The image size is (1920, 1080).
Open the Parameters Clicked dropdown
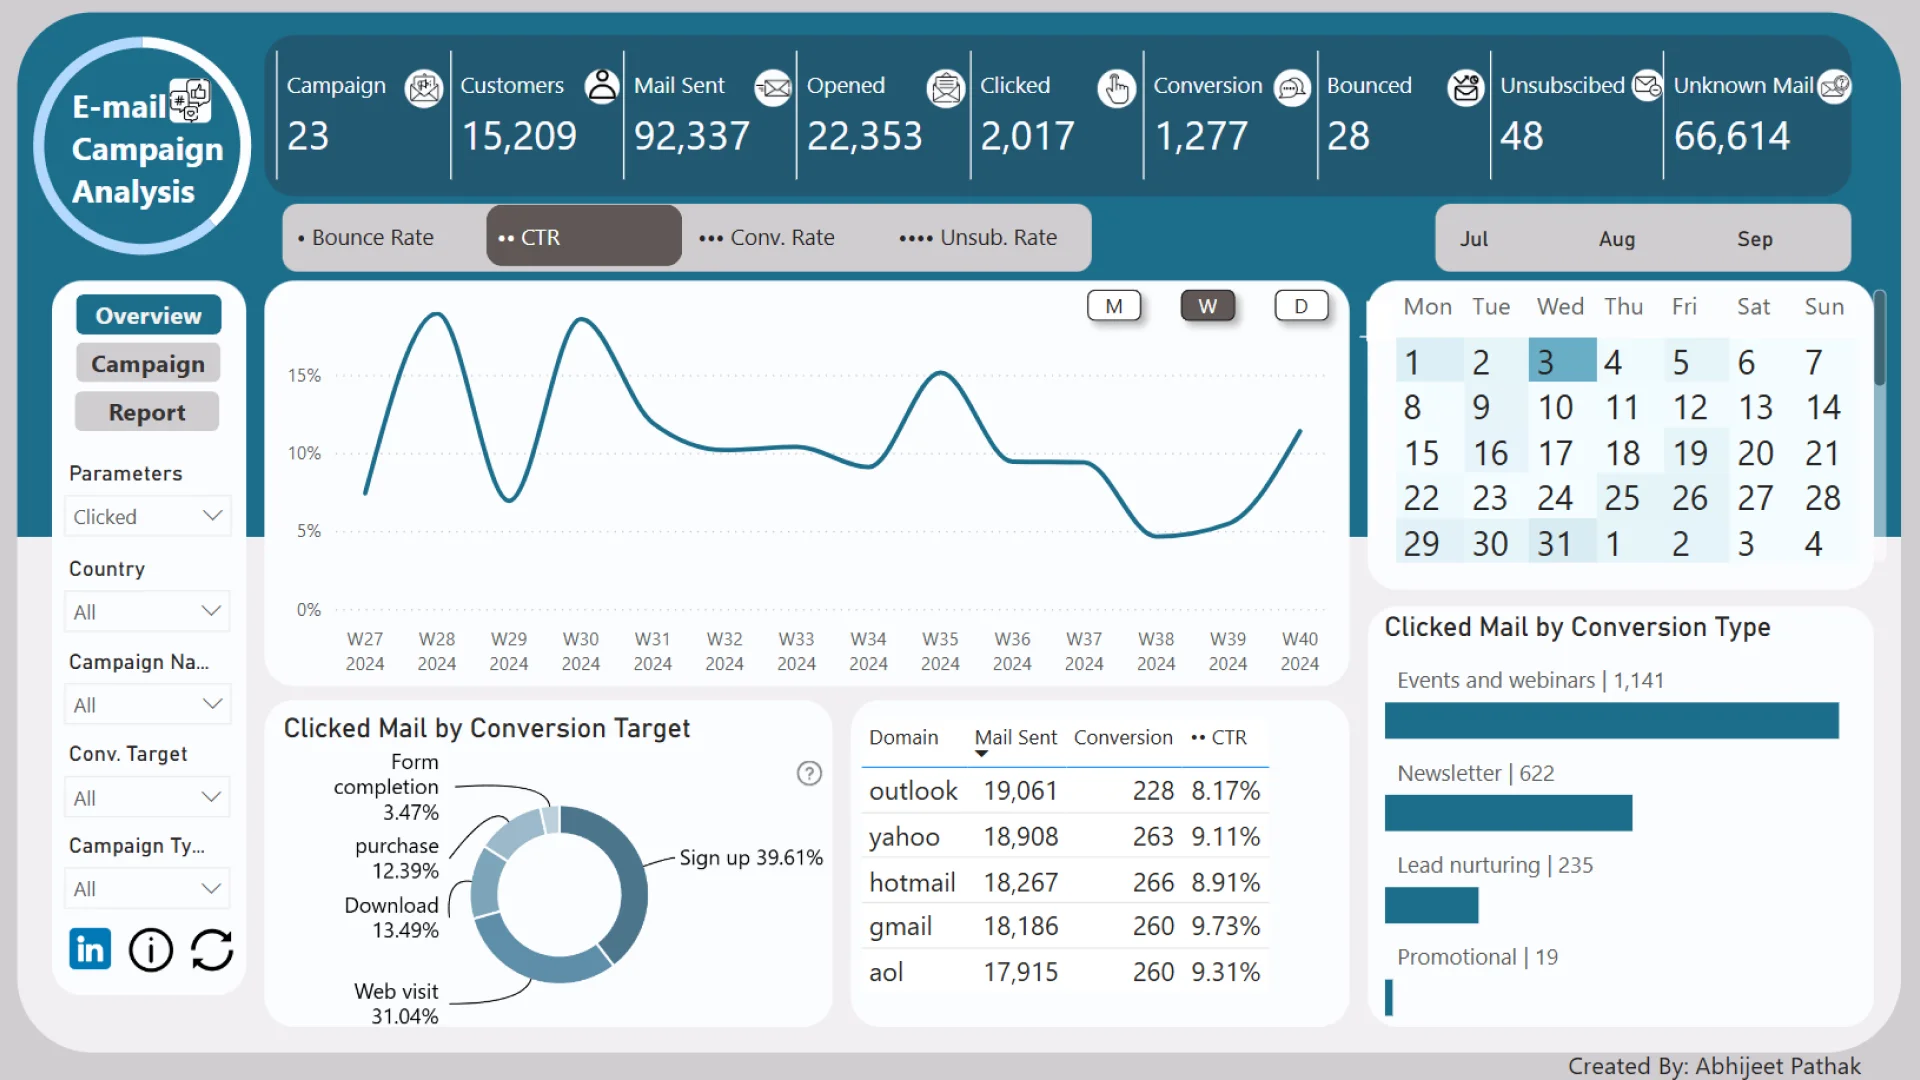point(147,516)
